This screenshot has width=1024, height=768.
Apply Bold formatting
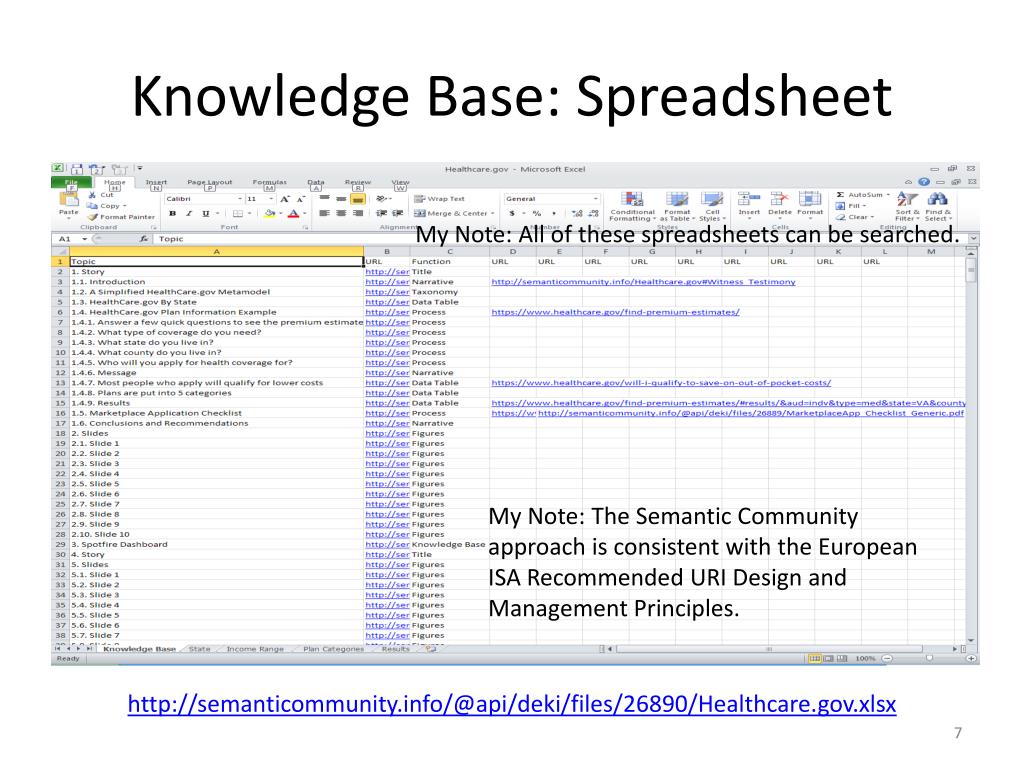172,214
